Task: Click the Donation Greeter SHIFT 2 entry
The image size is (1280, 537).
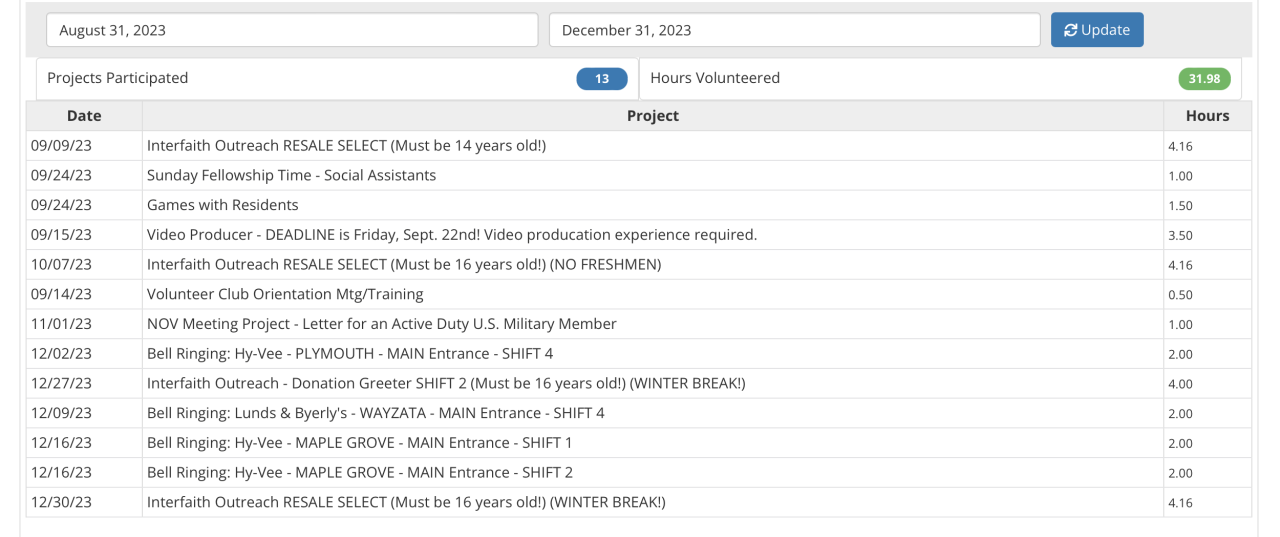Action: (x=445, y=383)
